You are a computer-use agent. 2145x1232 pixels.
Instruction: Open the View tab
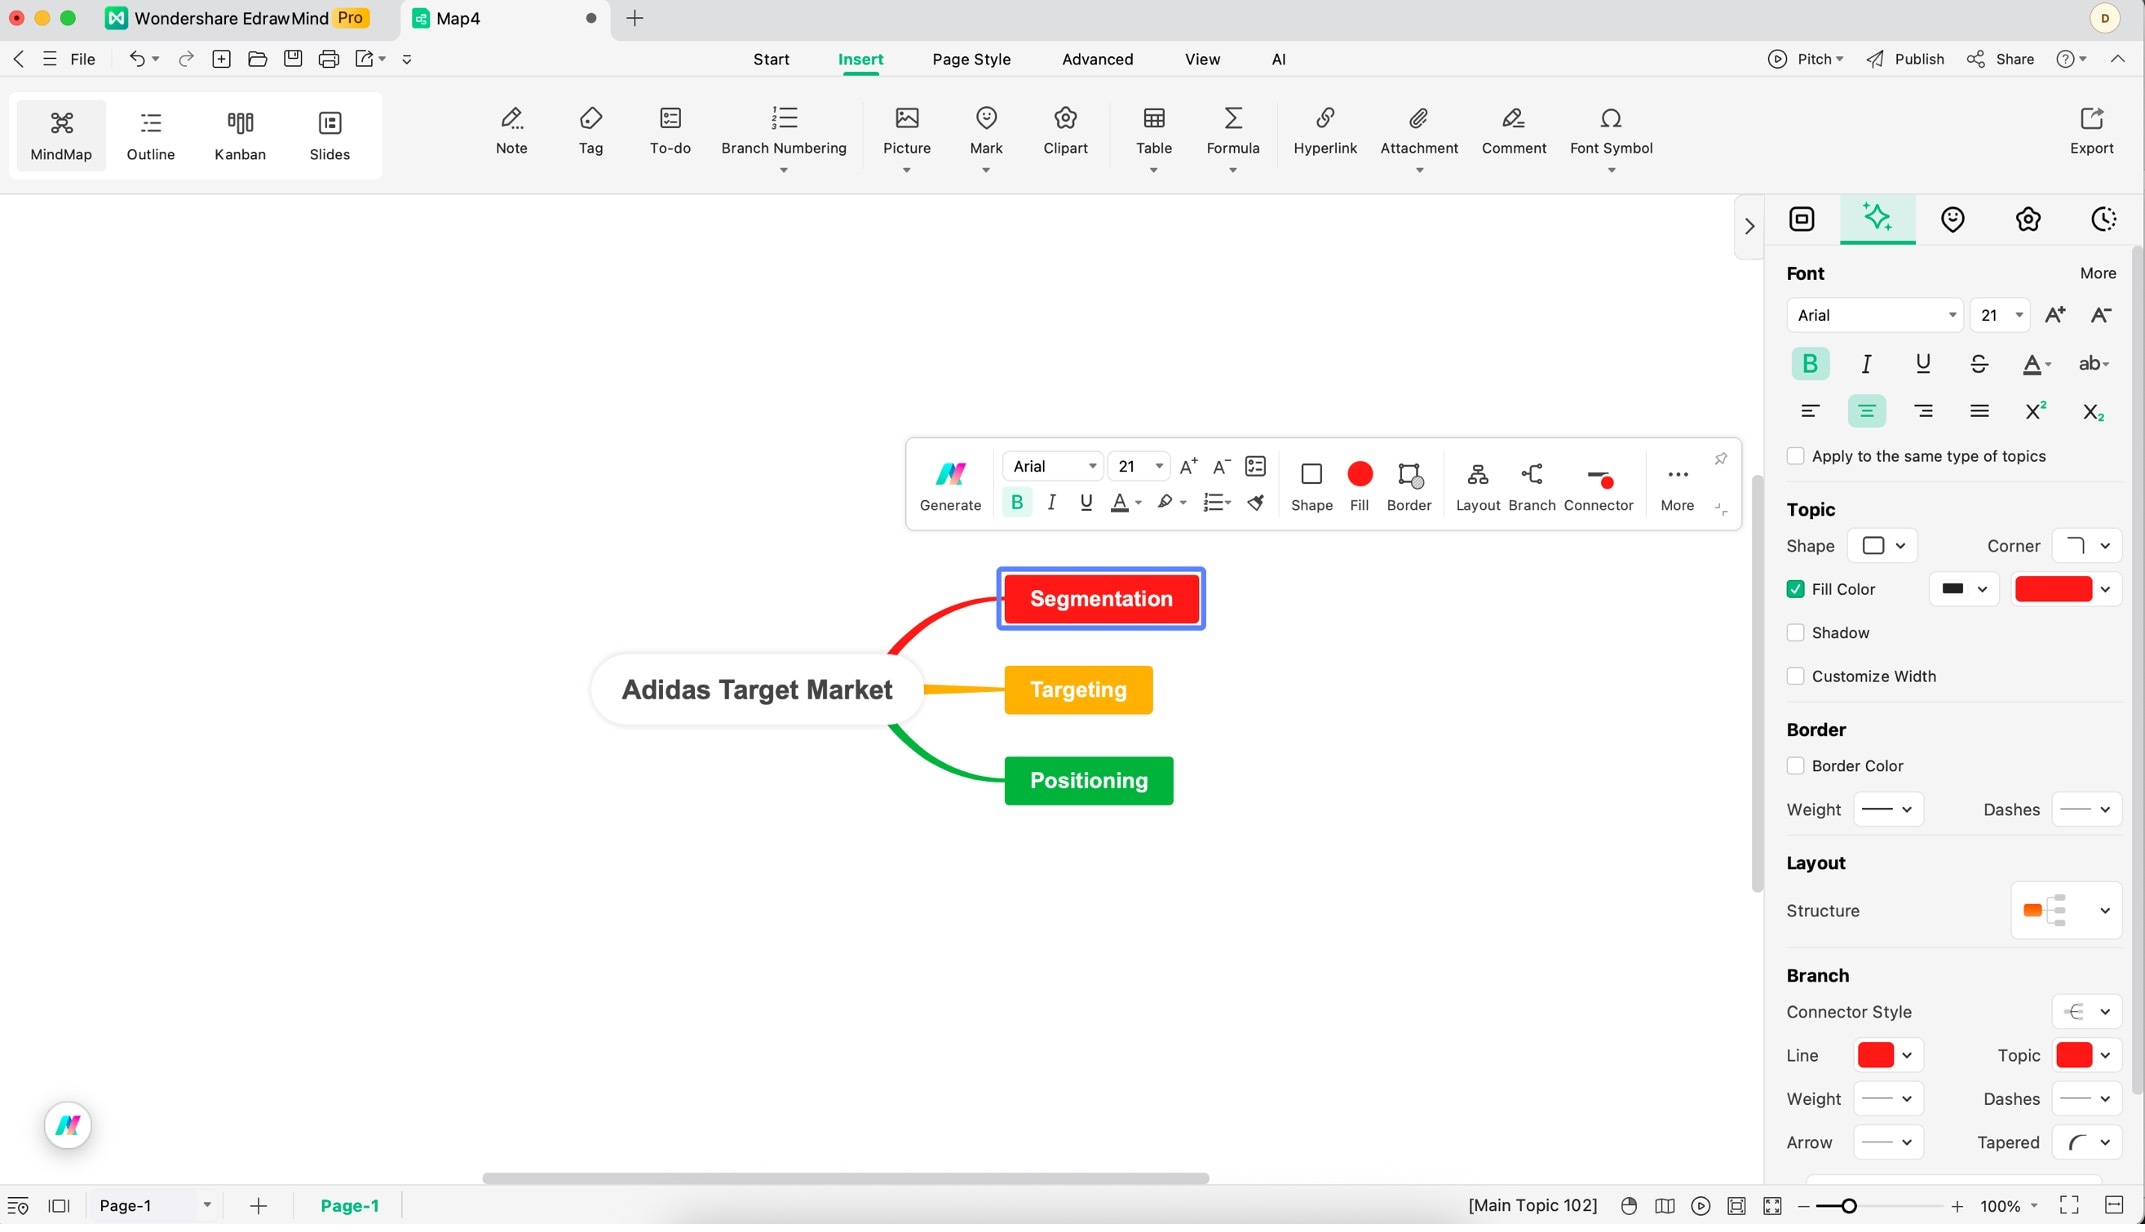click(1202, 59)
